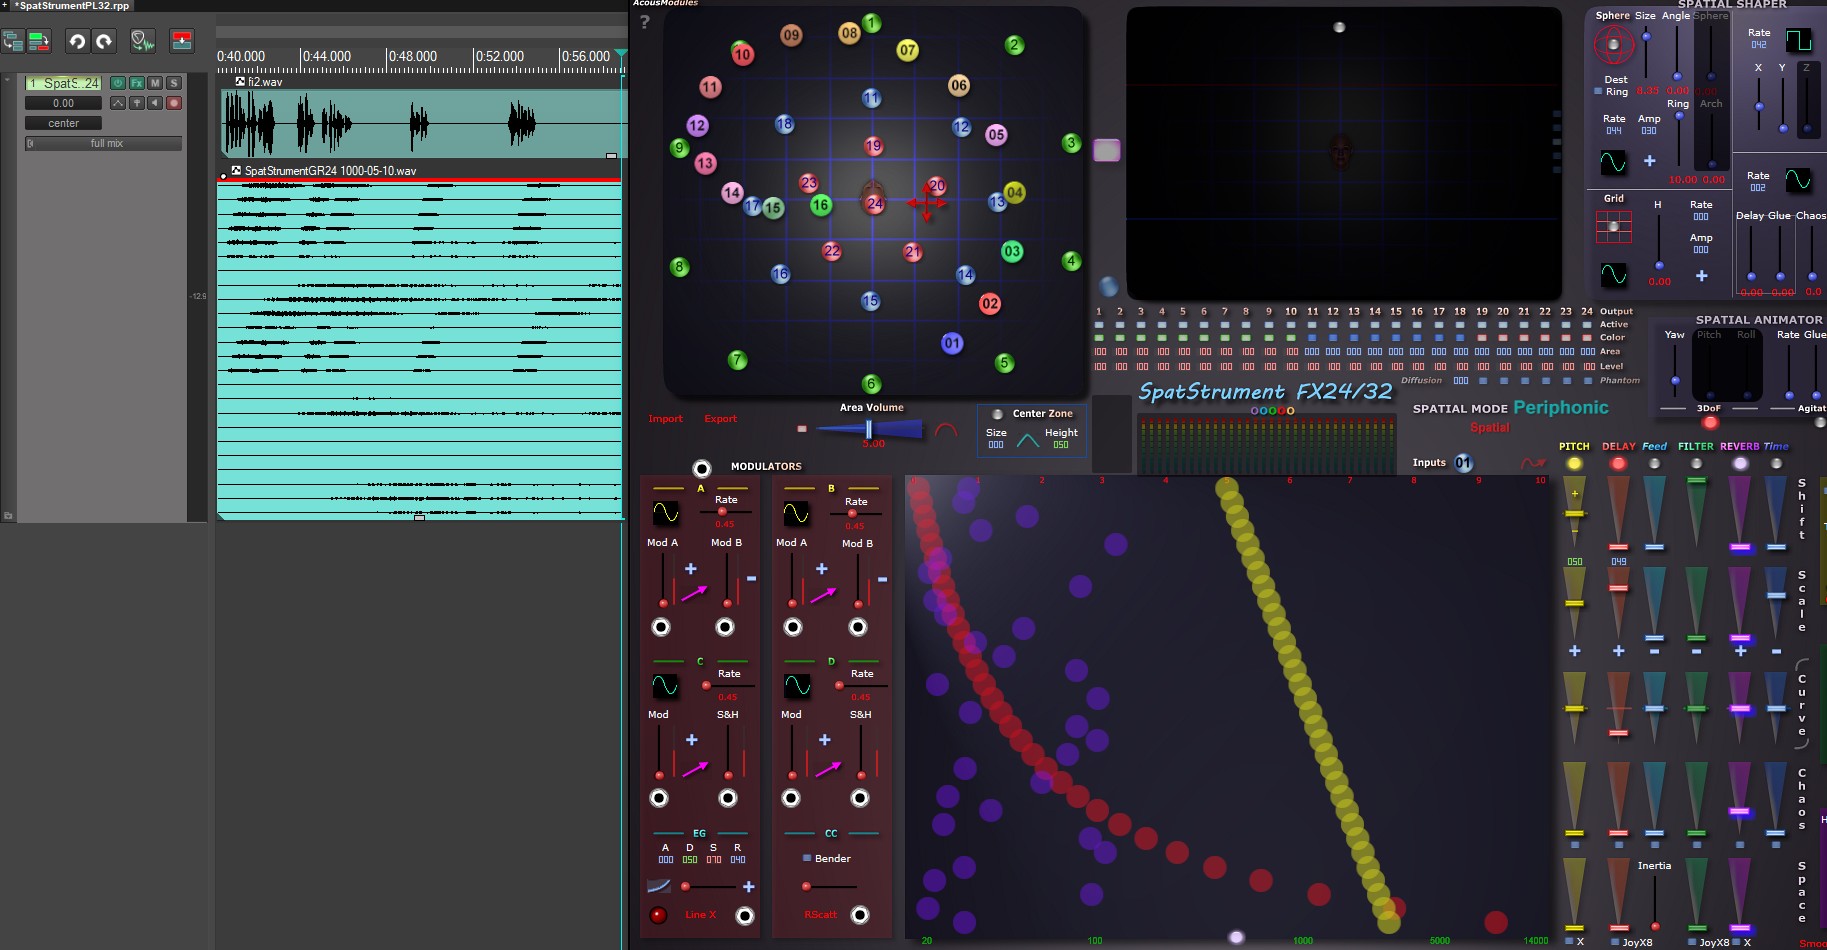Click the RScatt output jack
This screenshot has width=1827, height=950.
click(860, 915)
